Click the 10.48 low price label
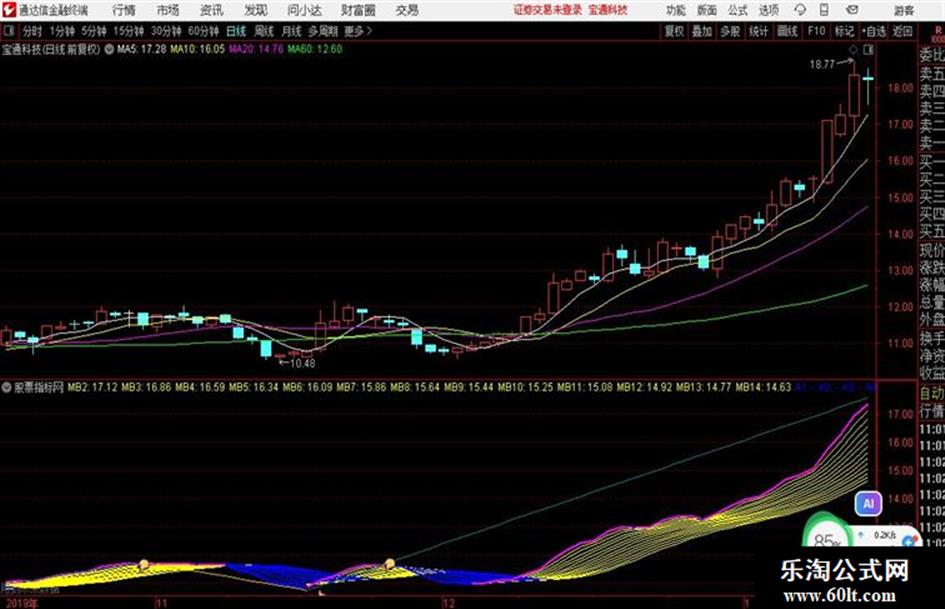This screenshot has height=609, width=945. [303, 363]
